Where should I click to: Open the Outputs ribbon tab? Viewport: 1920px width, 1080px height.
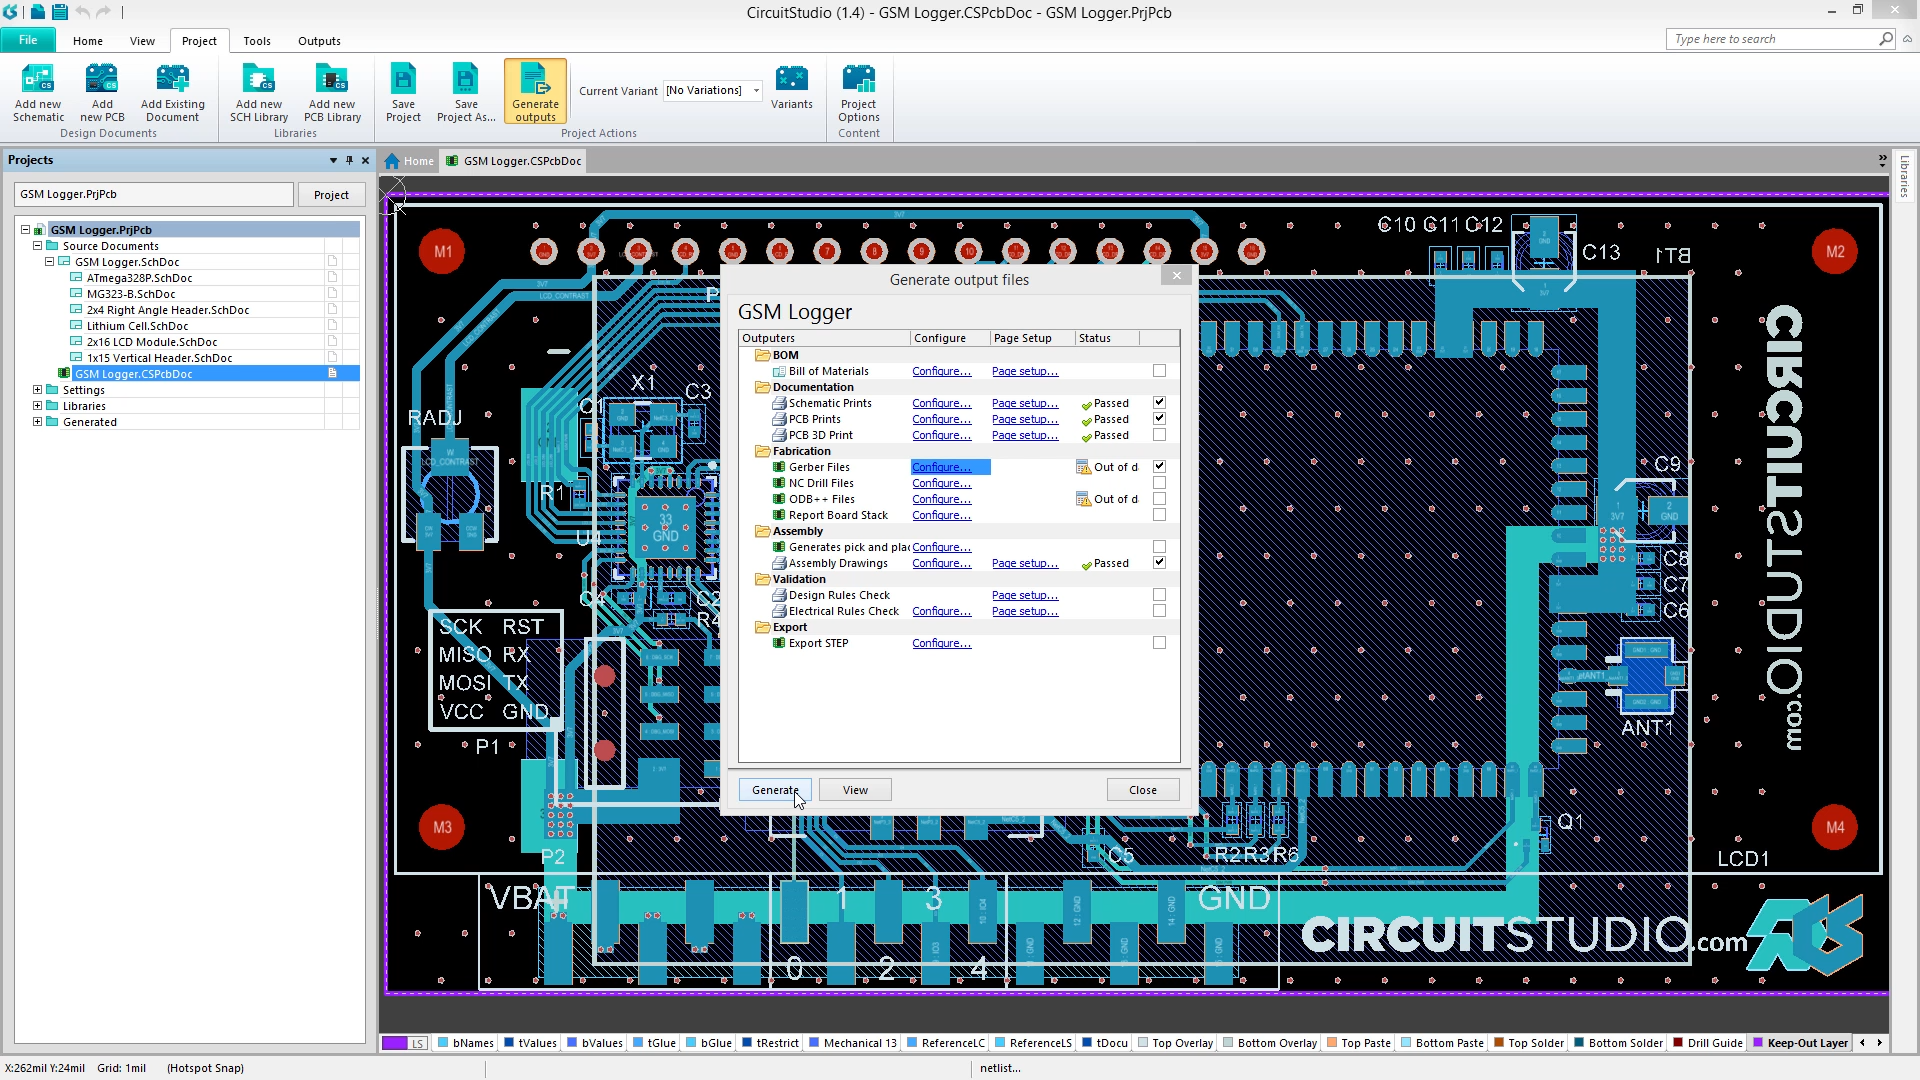319,41
